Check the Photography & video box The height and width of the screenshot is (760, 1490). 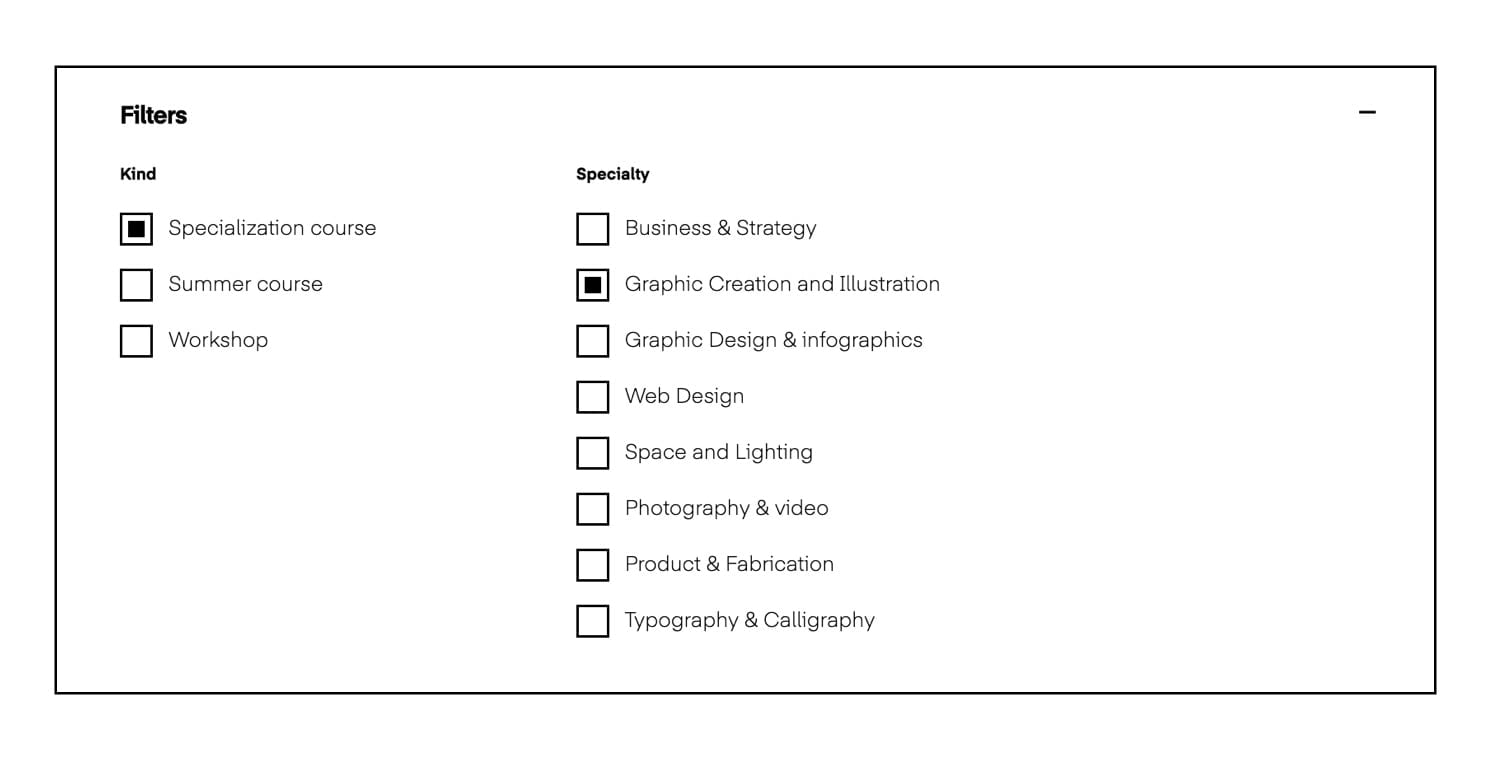(x=593, y=509)
